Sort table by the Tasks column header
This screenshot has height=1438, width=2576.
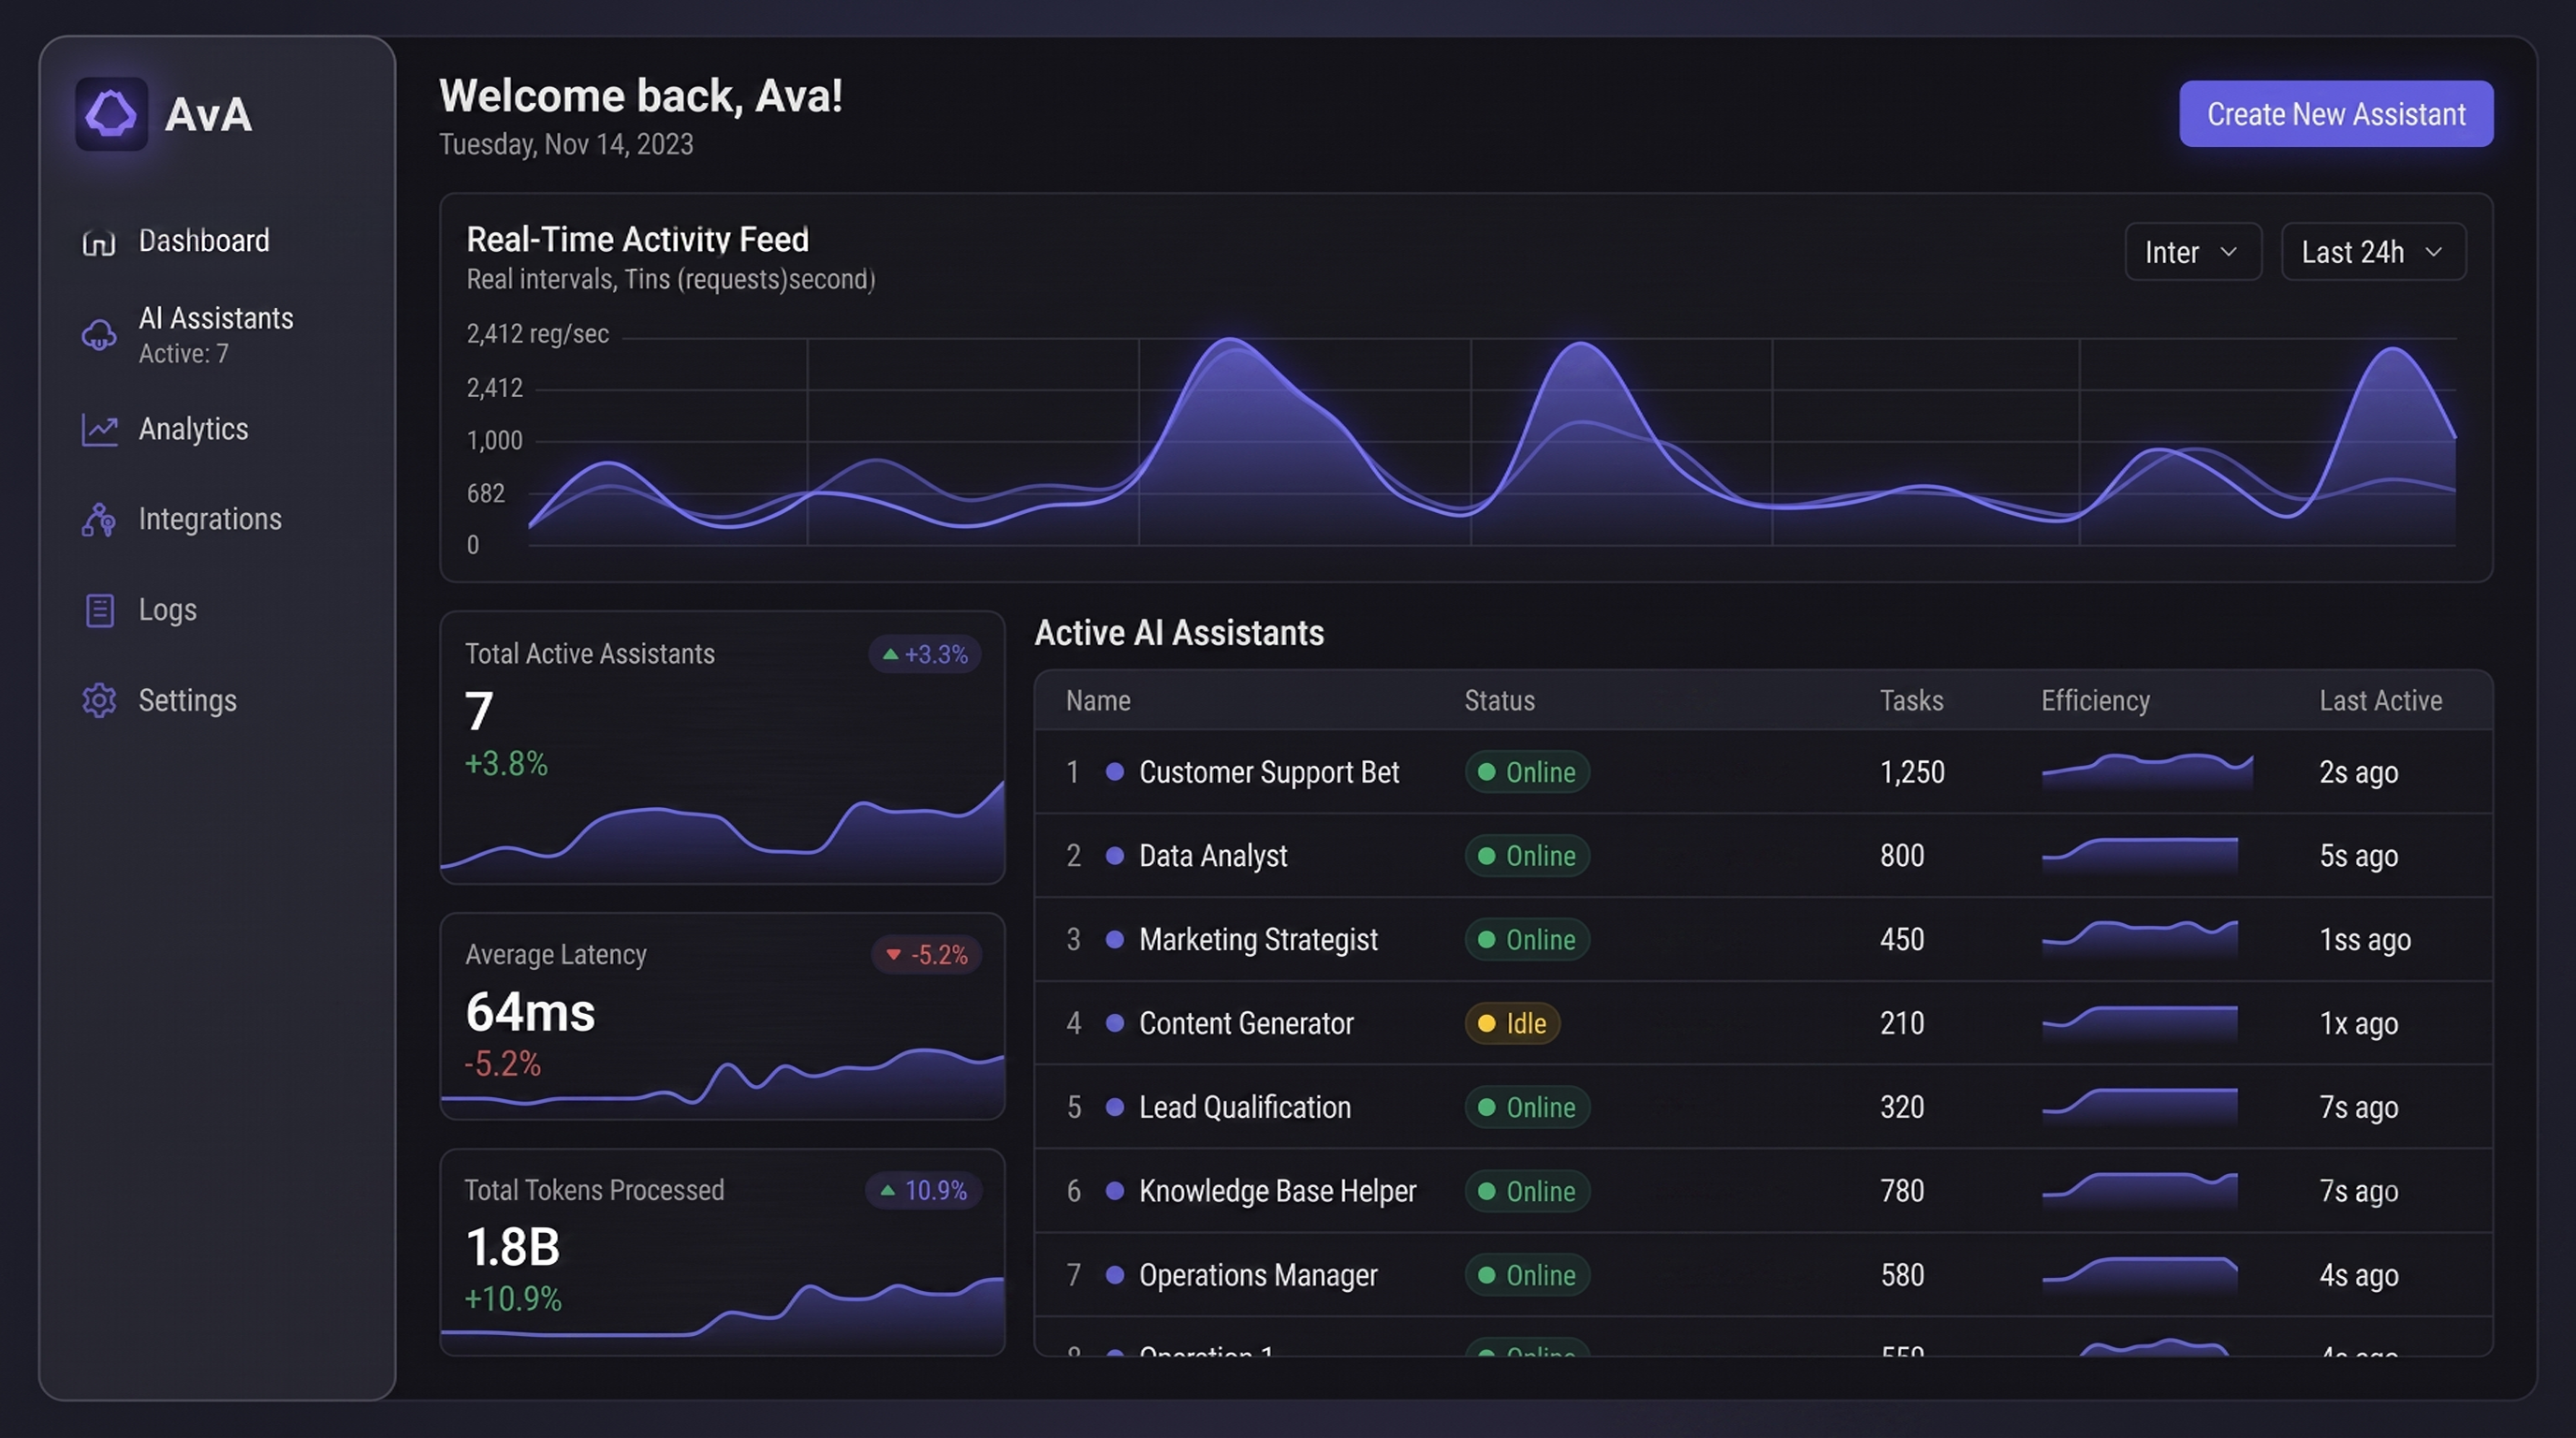pos(1911,701)
